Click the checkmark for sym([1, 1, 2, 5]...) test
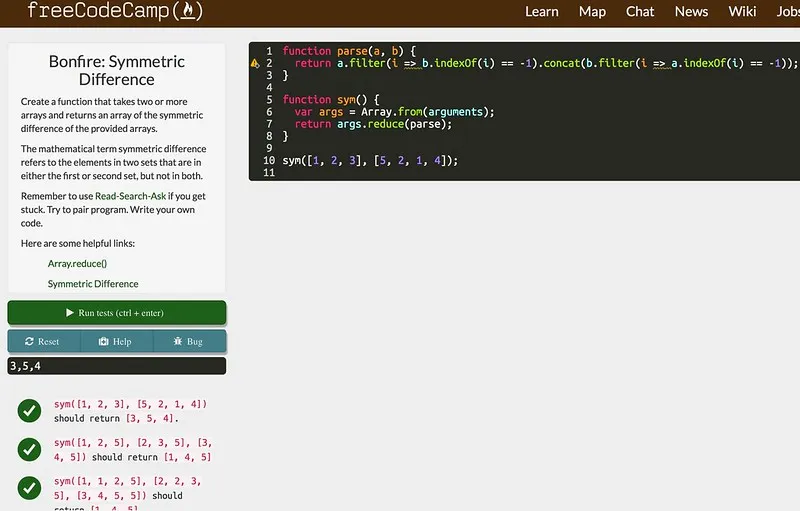Image resolution: width=800 pixels, height=511 pixels. pos(29,488)
